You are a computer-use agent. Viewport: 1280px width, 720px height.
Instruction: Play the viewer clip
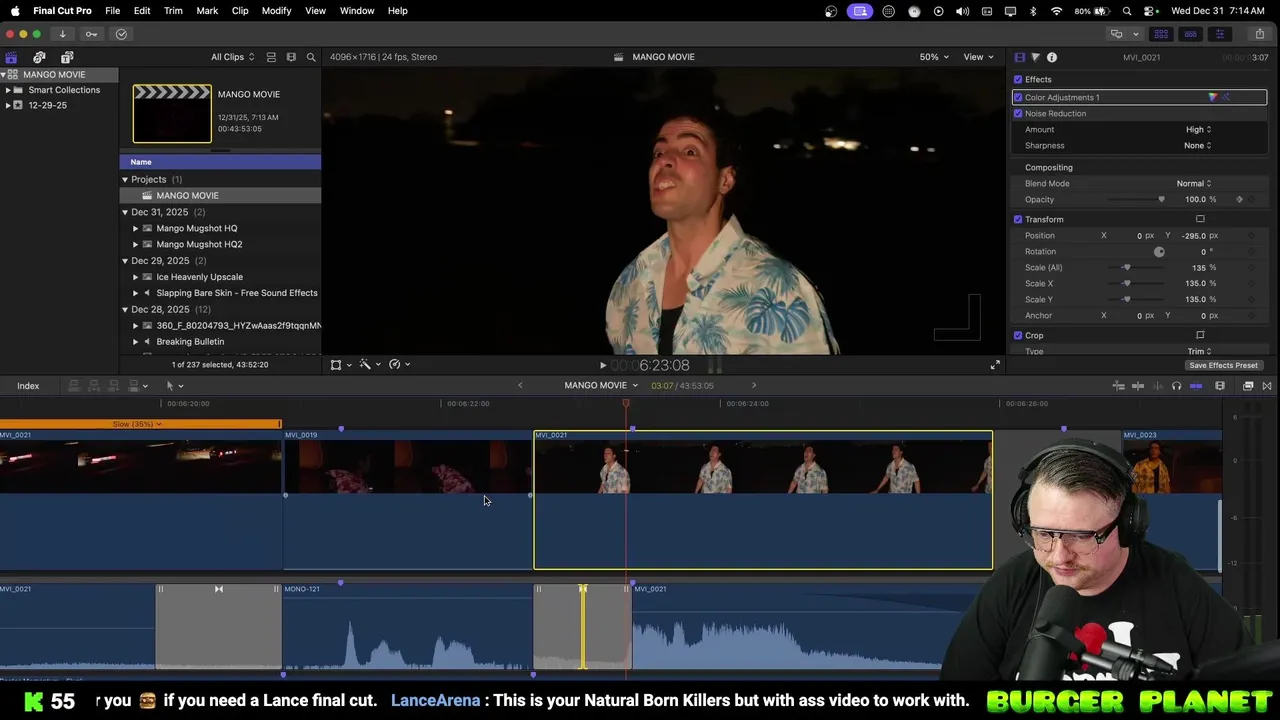[602, 365]
